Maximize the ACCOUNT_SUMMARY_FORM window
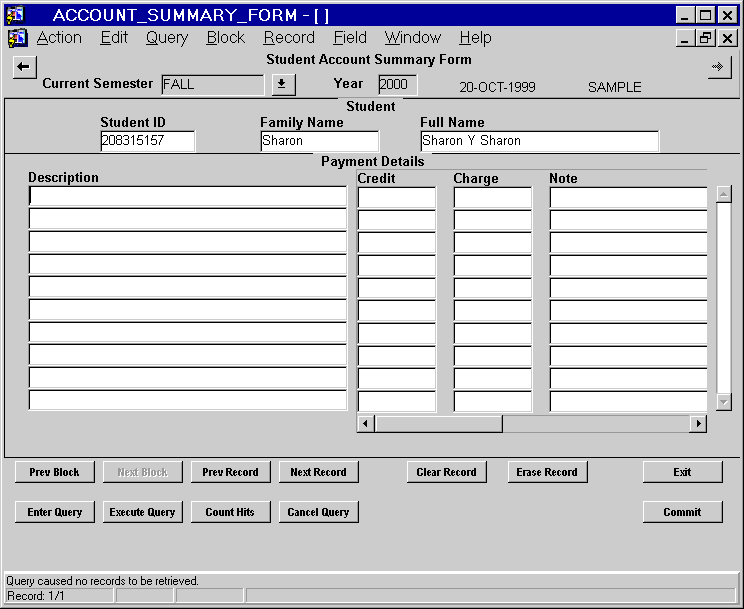 (706, 15)
